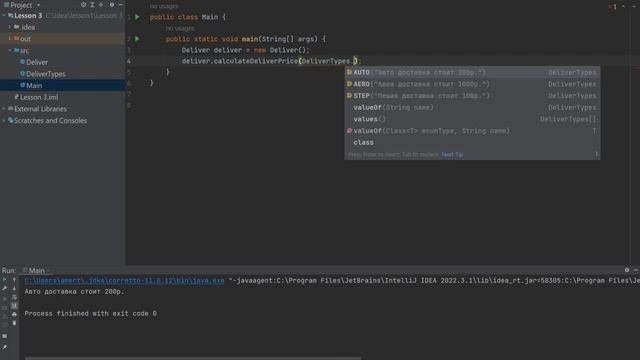Viewport: 640px width, 360px height.
Task: Collapse the Lesson 3 project root
Action: (4, 16)
